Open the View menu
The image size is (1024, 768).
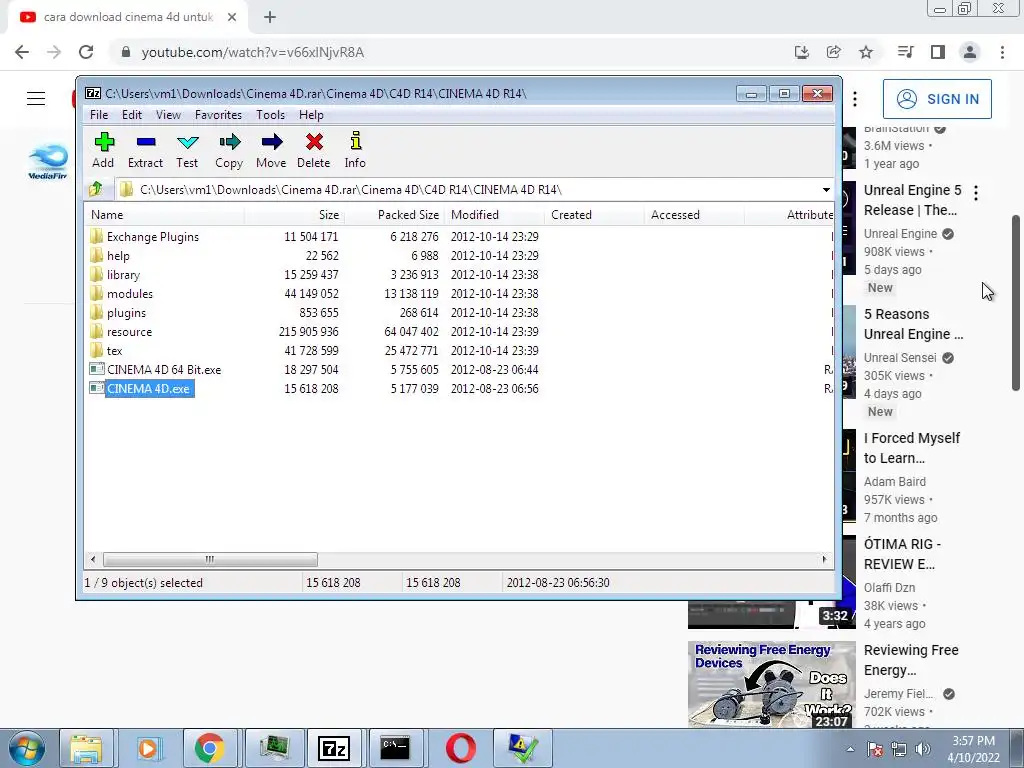168,115
